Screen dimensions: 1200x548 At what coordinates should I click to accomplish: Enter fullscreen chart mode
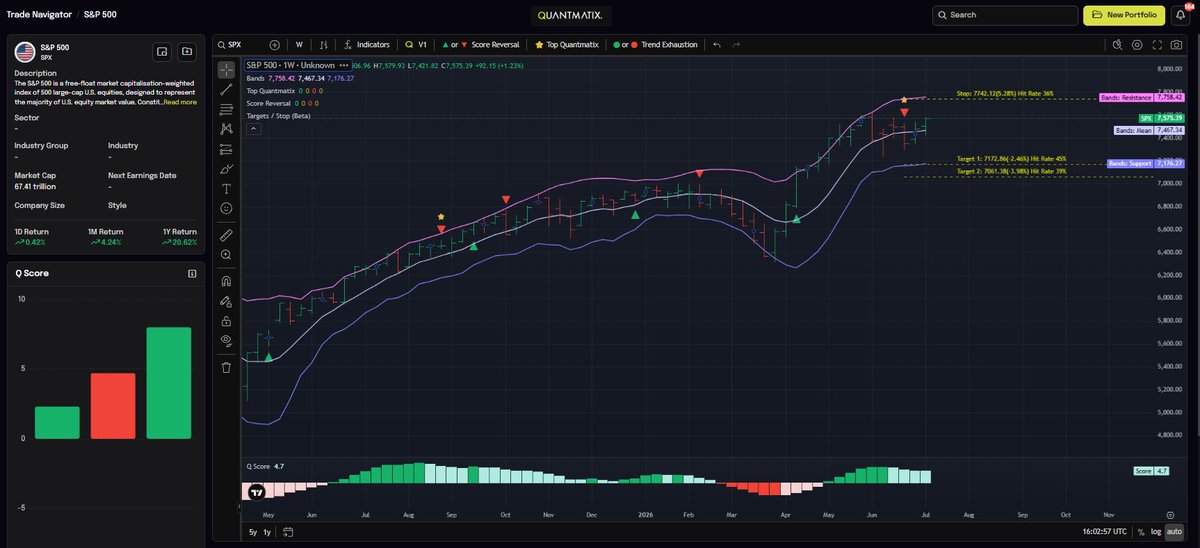pos(1156,45)
